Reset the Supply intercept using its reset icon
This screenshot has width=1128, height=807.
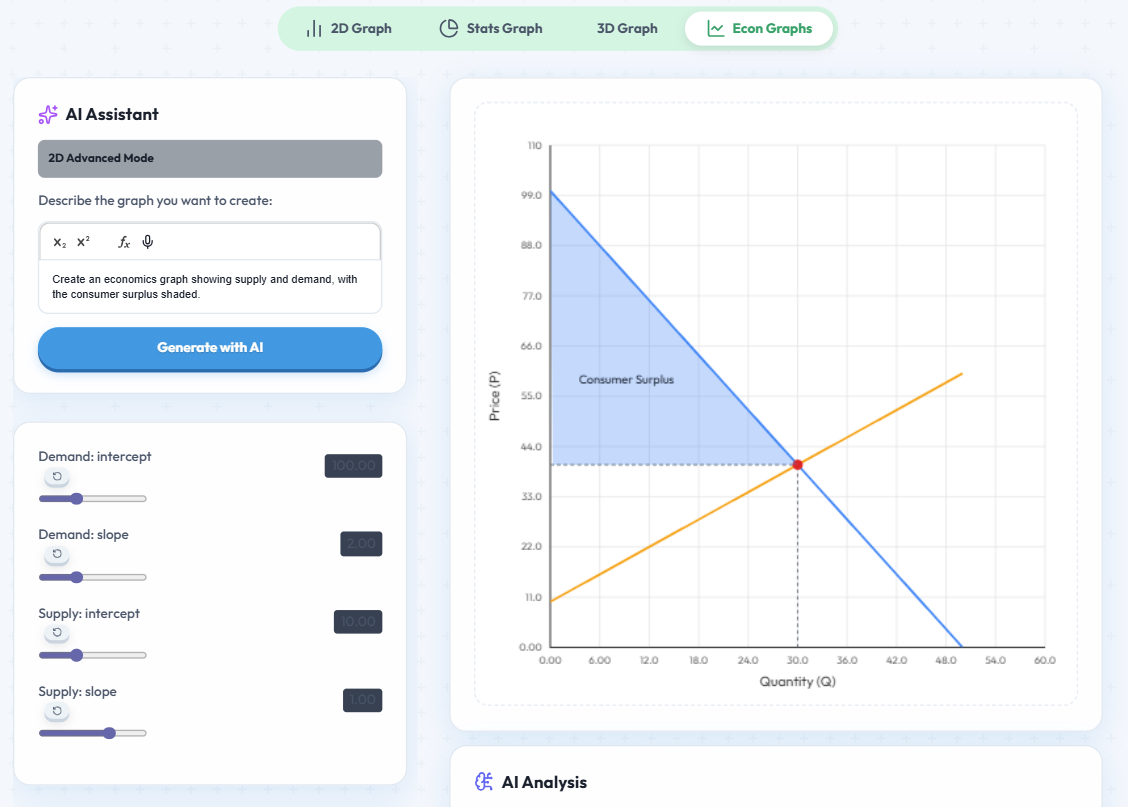pos(57,633)
